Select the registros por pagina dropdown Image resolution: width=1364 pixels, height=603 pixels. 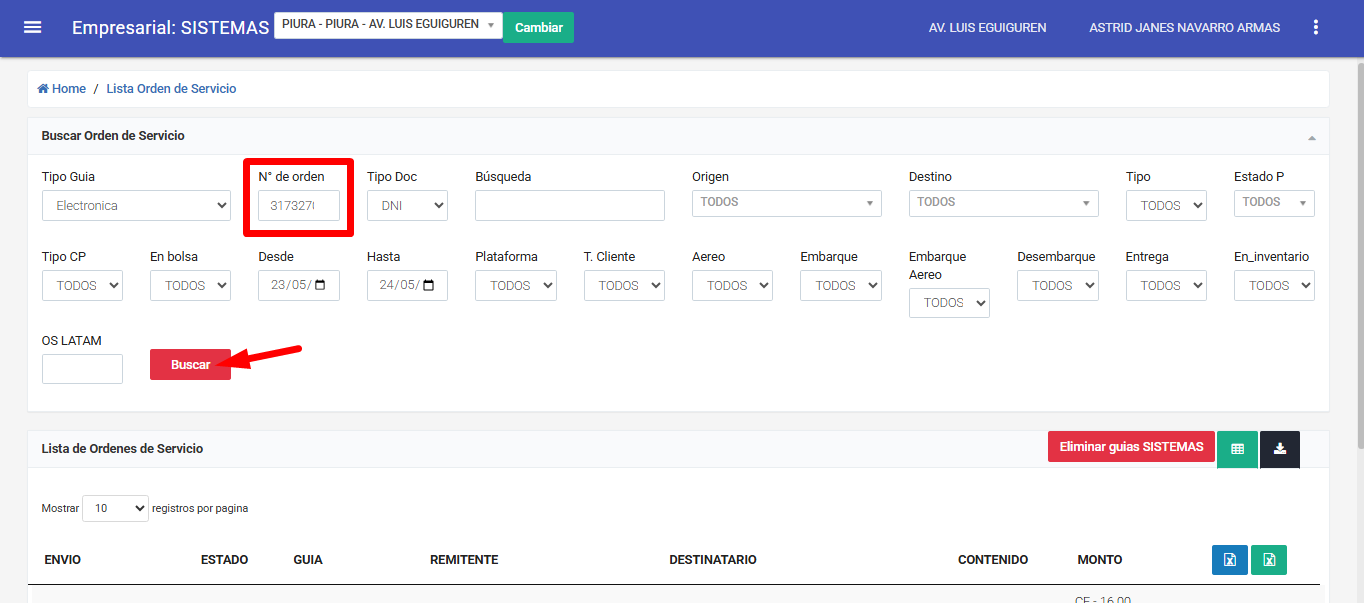pyautogui.click(x=115, y=508)
